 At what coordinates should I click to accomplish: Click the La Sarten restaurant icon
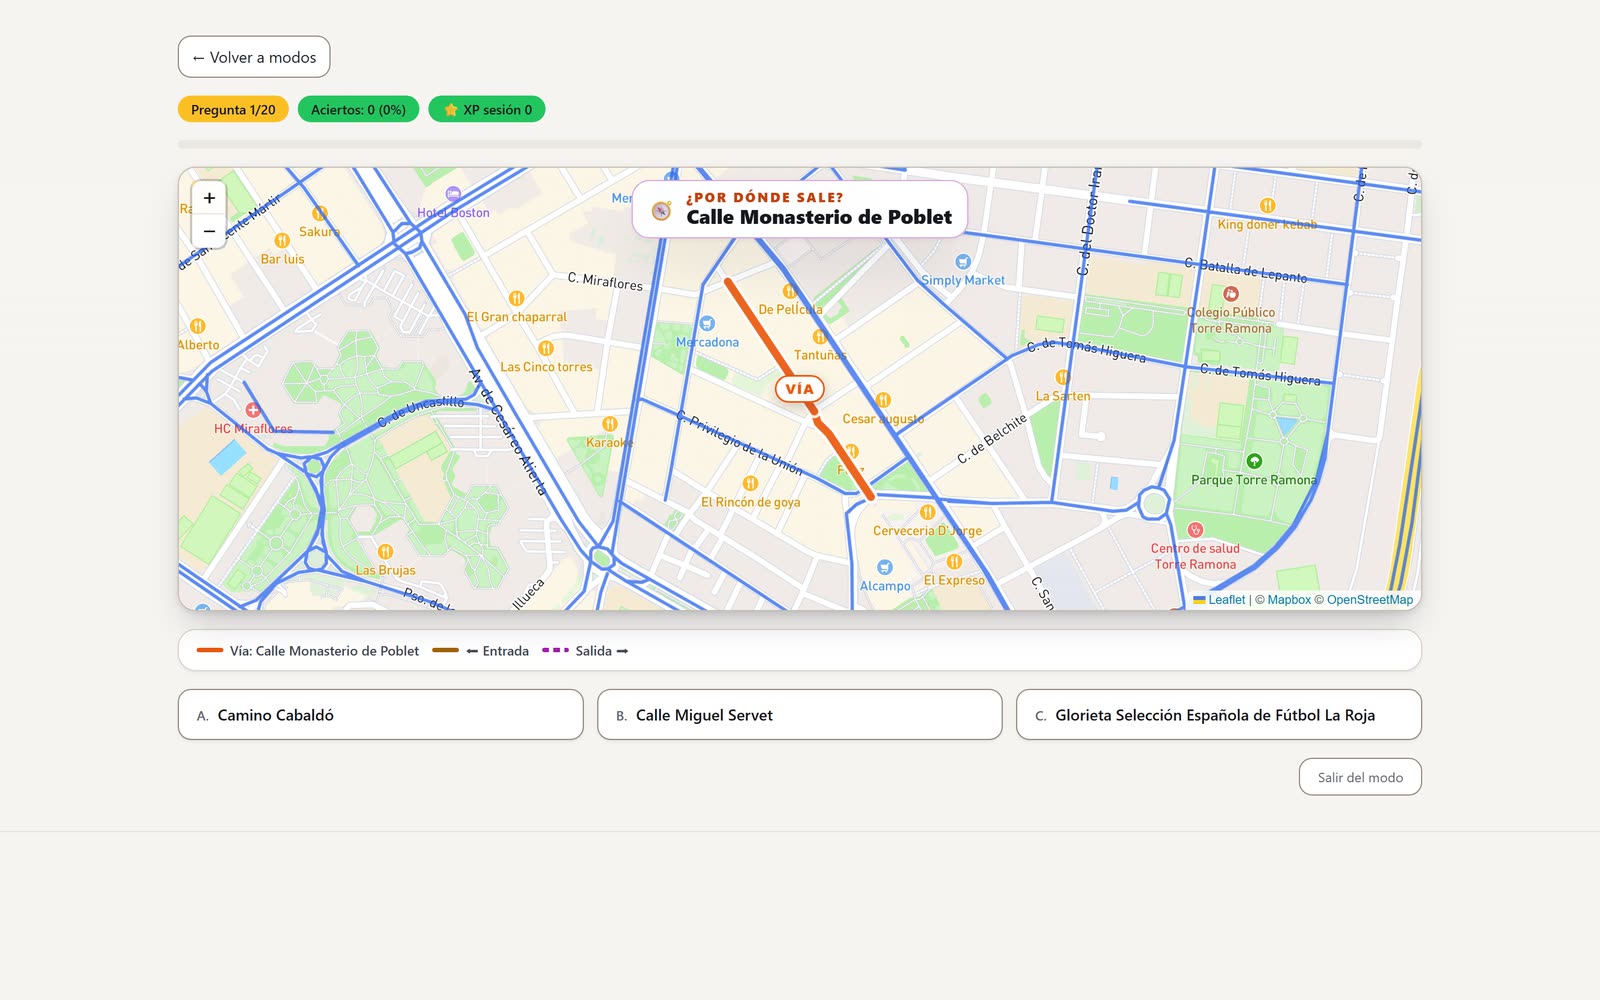[x=1062, y=377]
